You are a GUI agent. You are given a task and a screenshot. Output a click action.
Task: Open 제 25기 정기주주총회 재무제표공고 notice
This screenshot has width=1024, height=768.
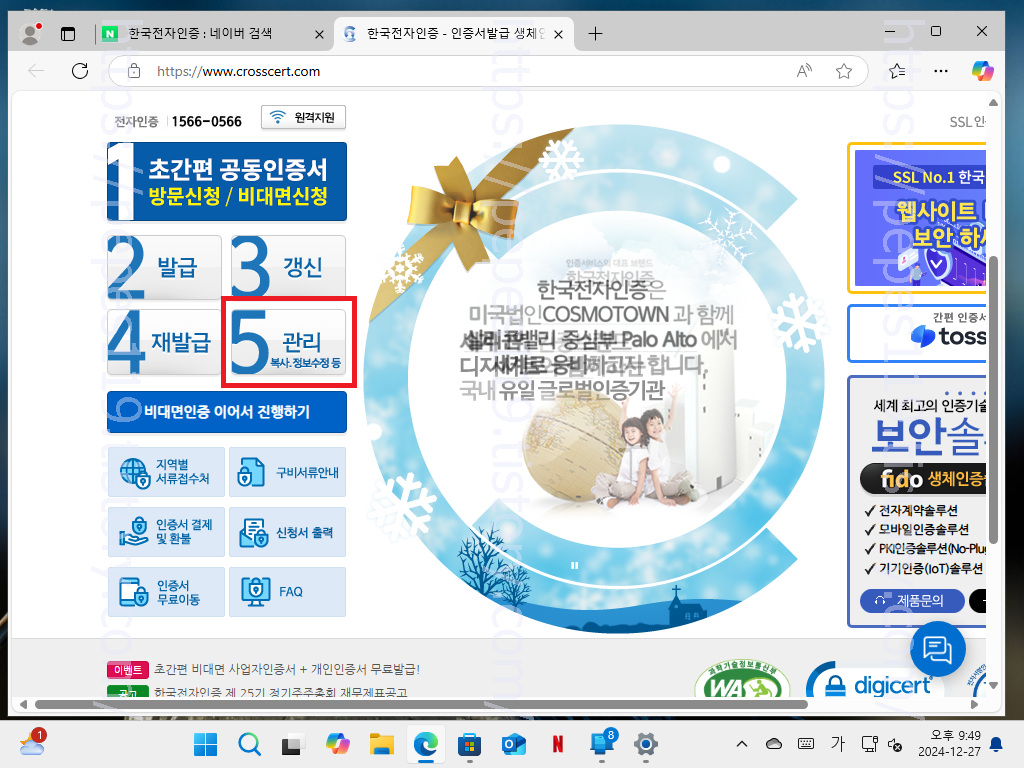tap(281, 692)
